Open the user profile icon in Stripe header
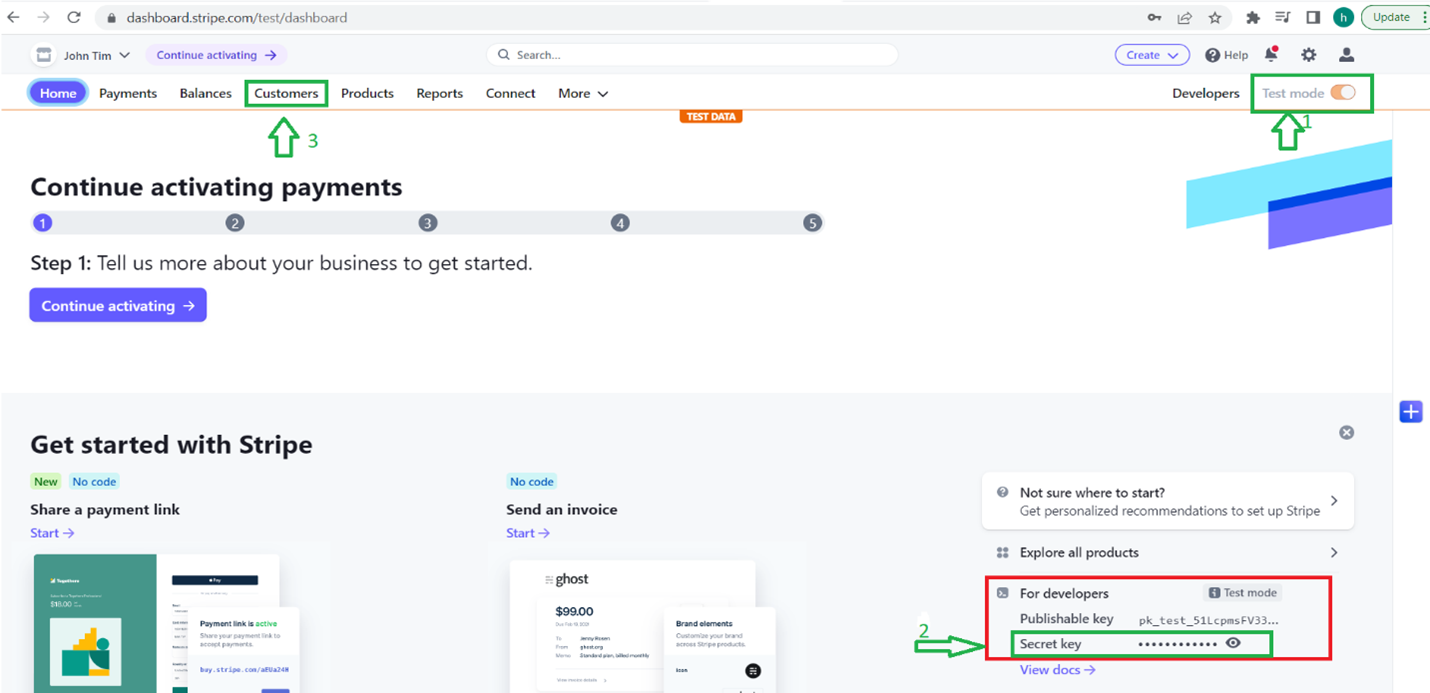 point(1347,55)
